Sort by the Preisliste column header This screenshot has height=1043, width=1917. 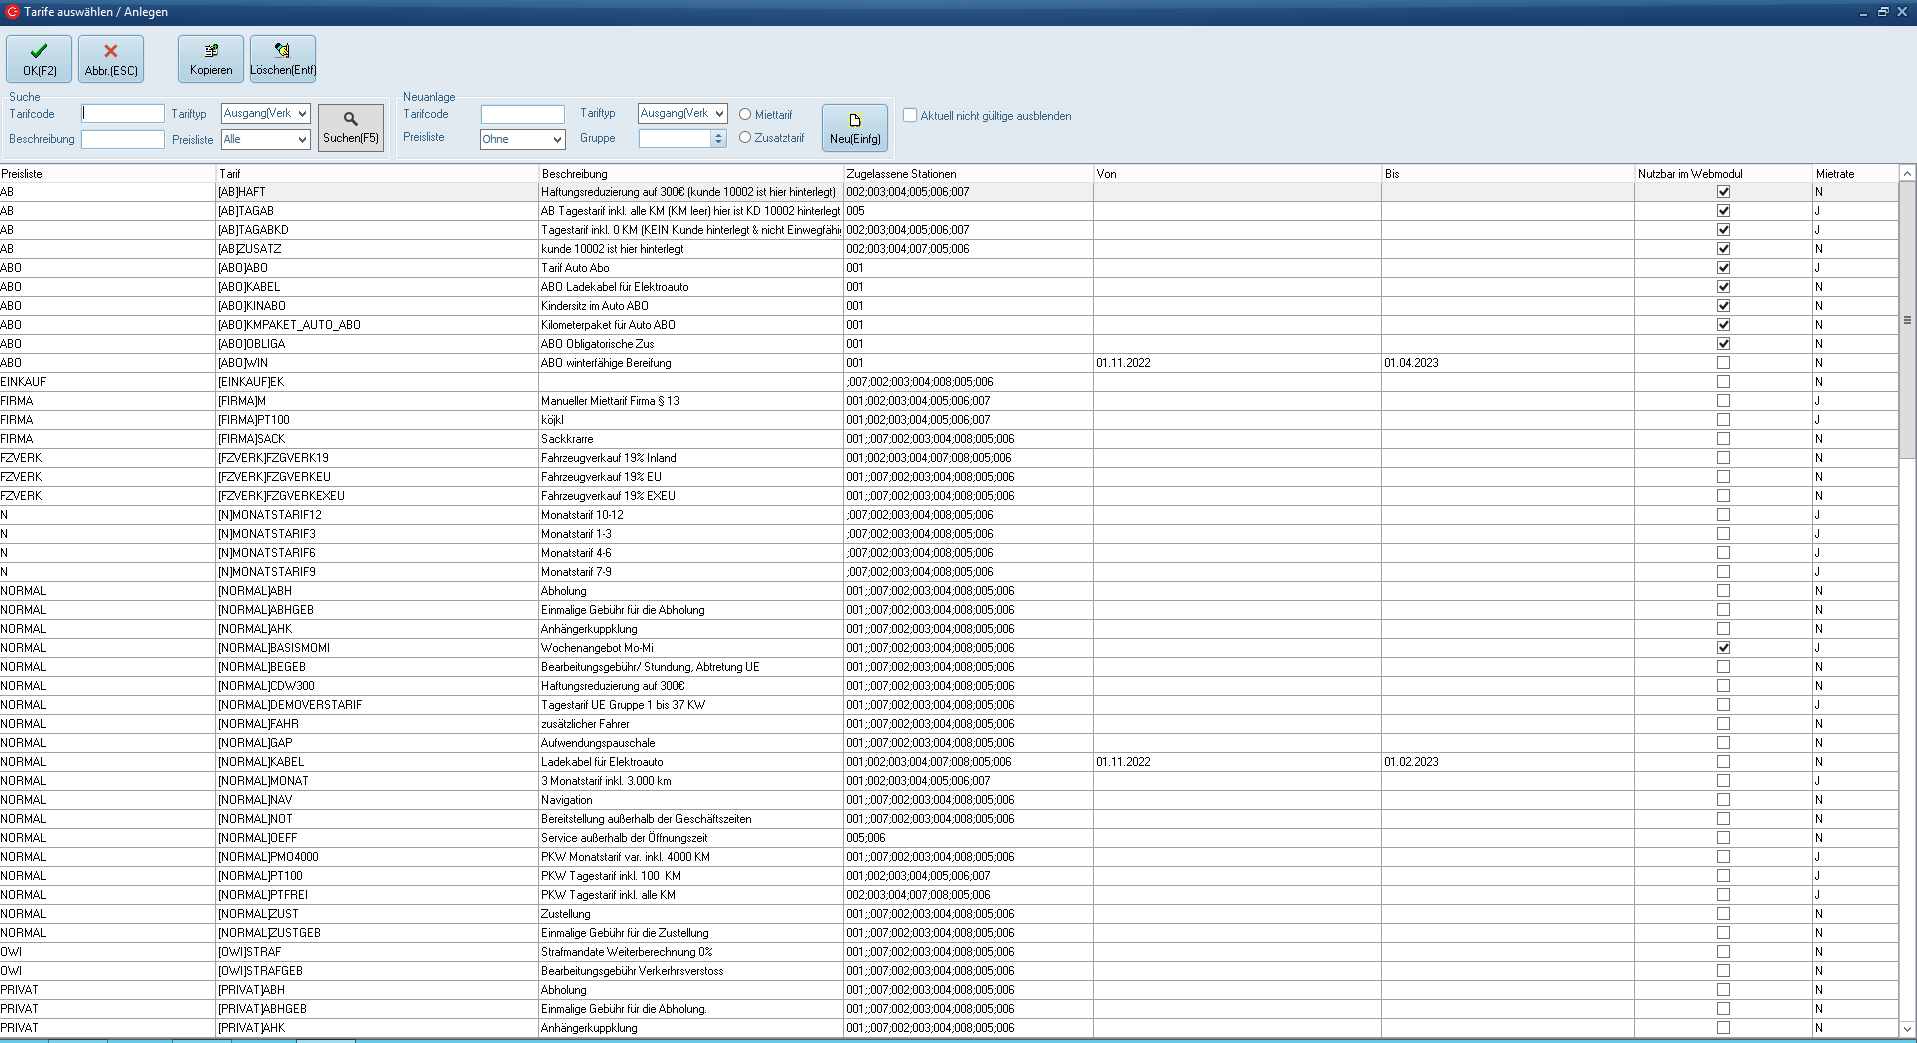click(107, 174)
